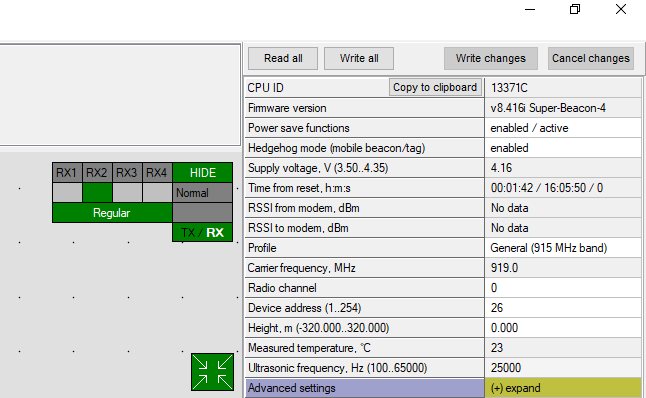Toggle the RX4 sensor cell
Image resolution: width=646 pixels, height=398 pixels.
click(x=157, y=192)
